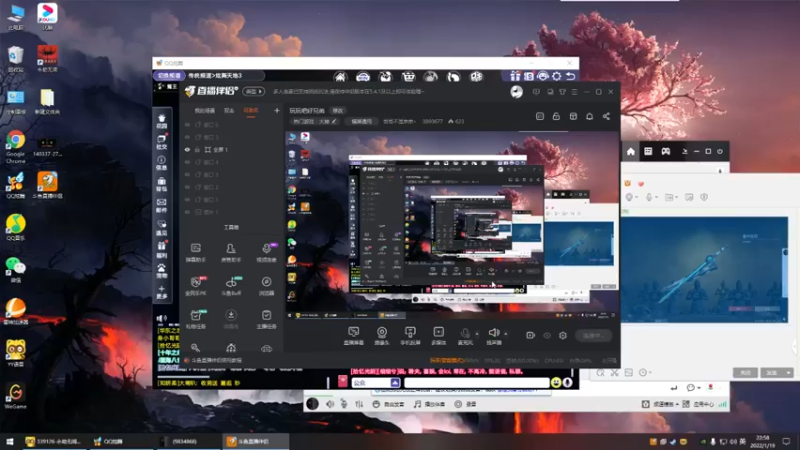The image size is (800, 450).
Task: Click the game chat message input field
Action: coord(477,383)
